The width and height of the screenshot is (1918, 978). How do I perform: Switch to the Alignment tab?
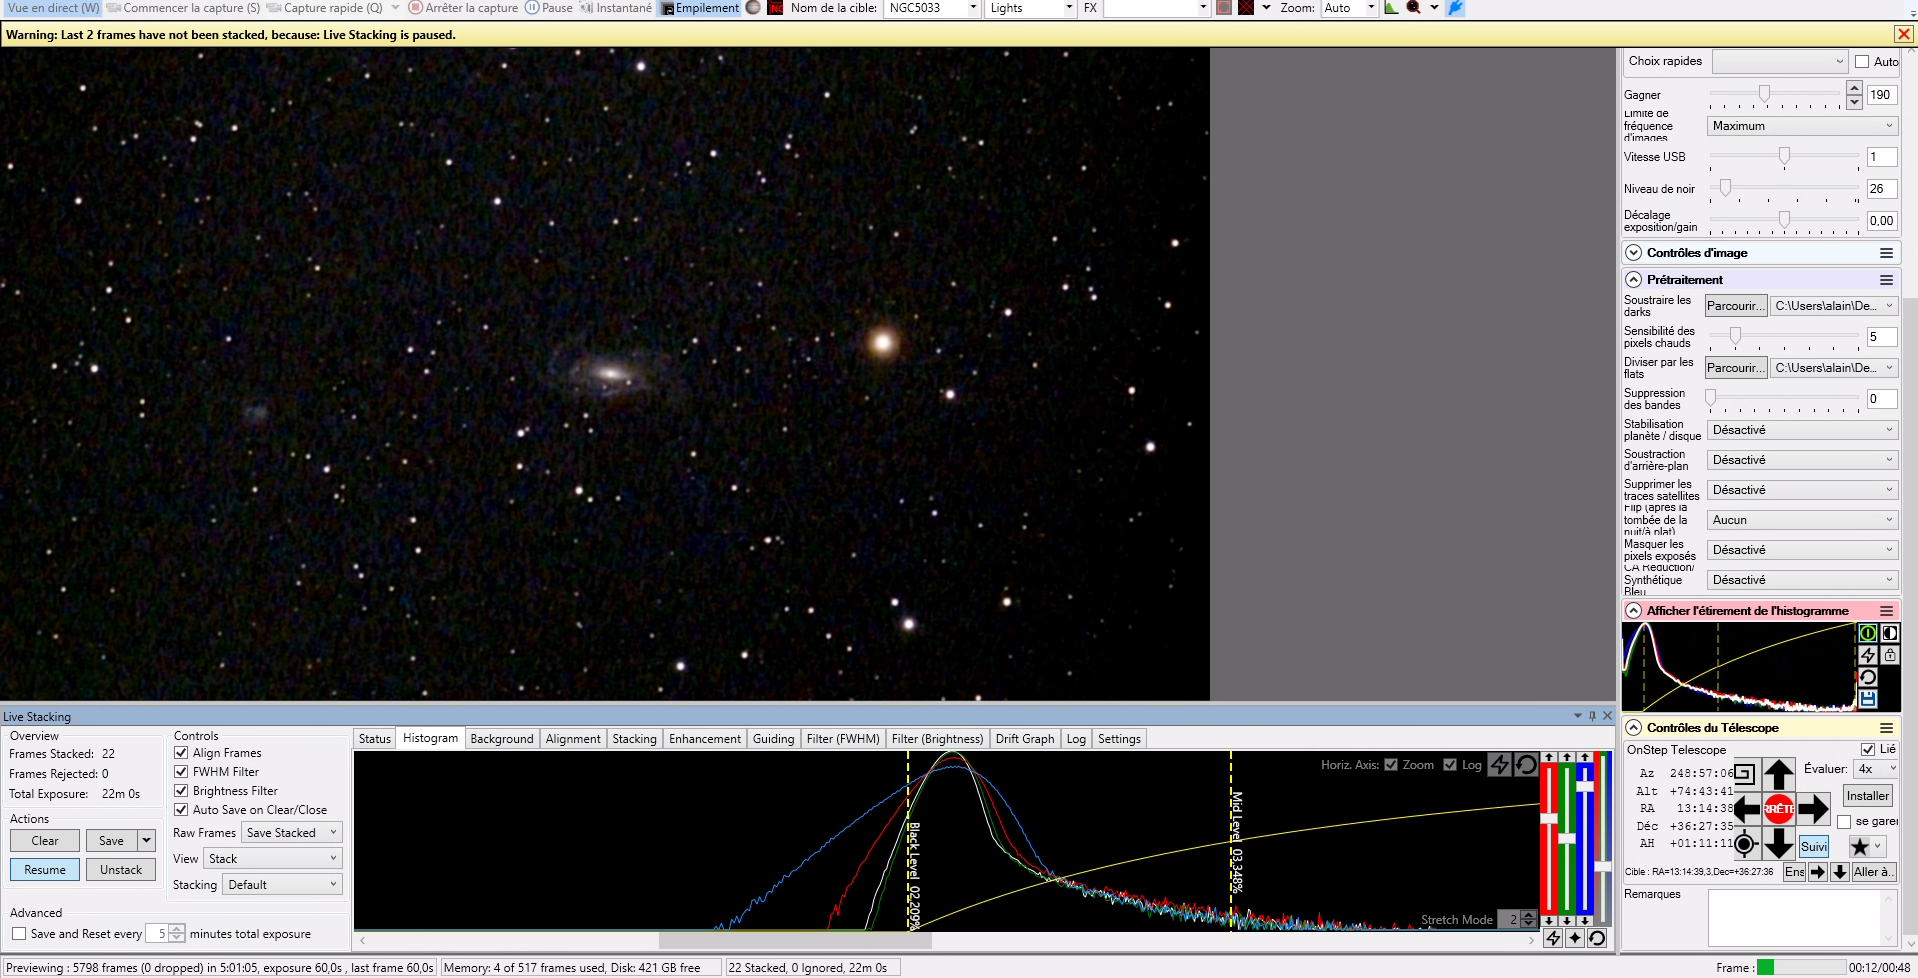573,739
